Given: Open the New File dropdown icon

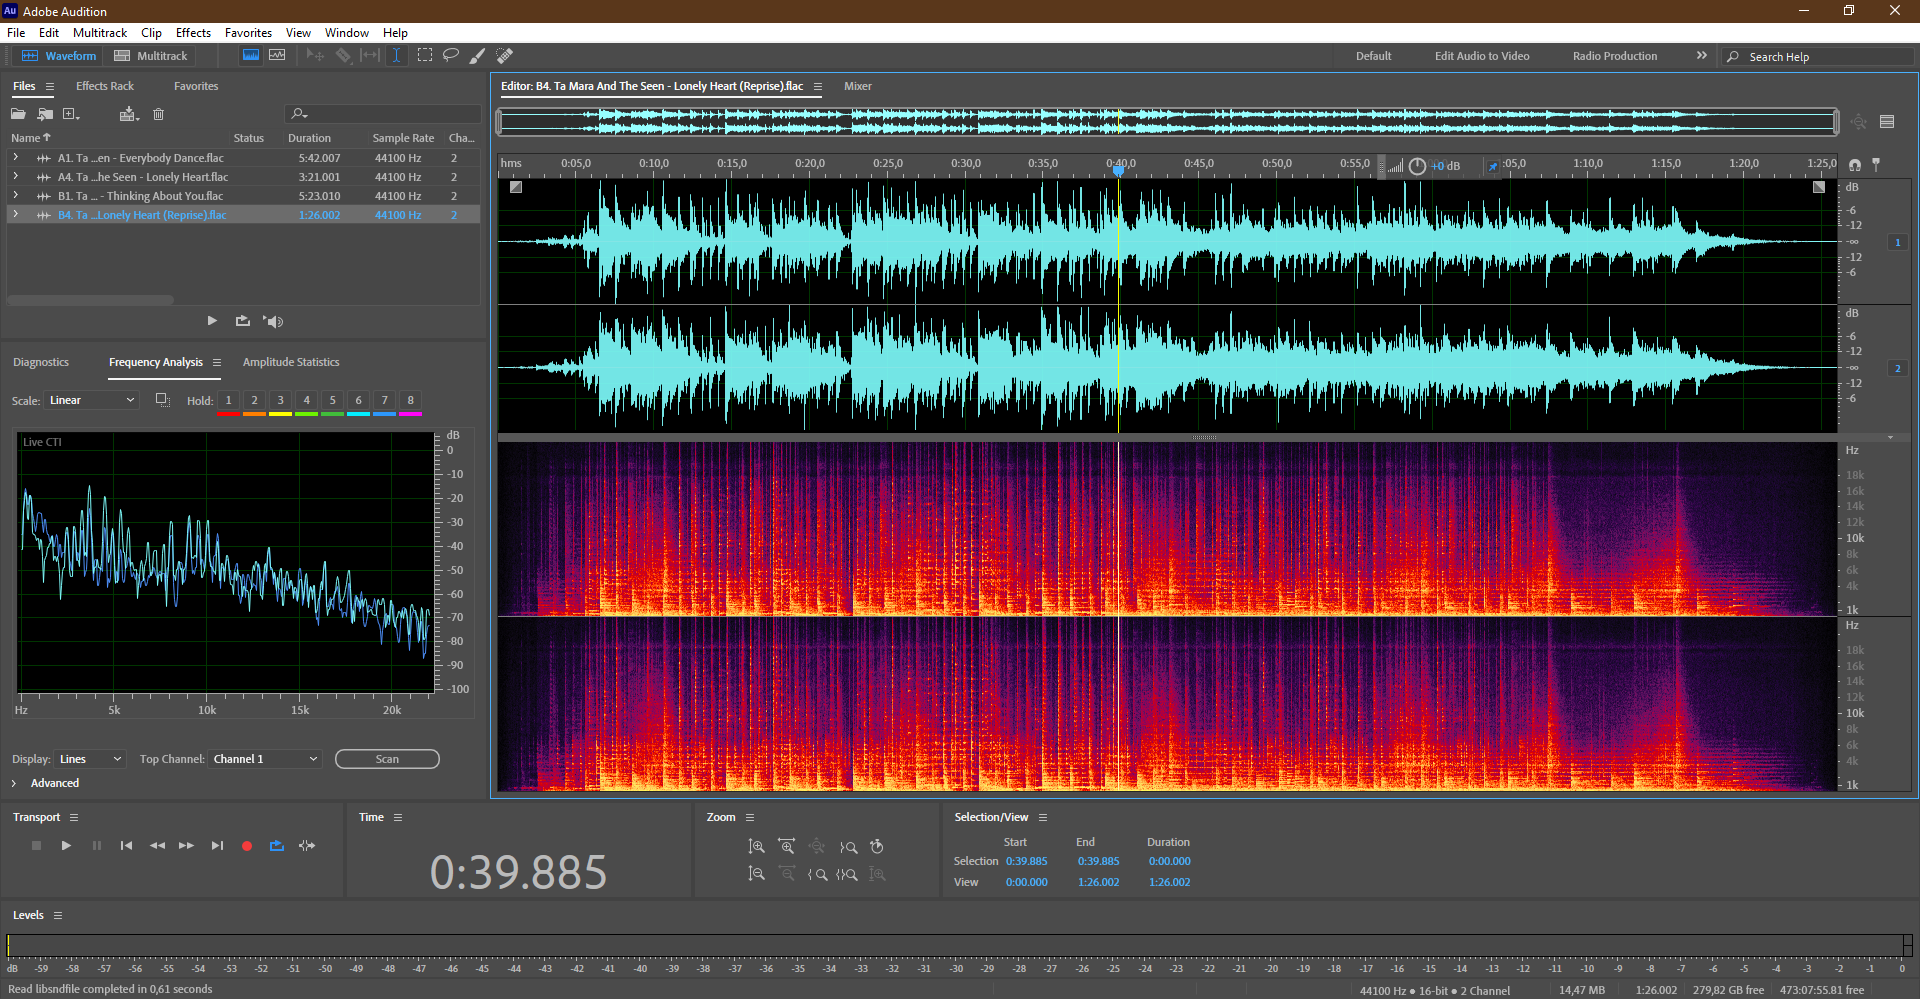Looking at the screenshot, I should (71, 114).
